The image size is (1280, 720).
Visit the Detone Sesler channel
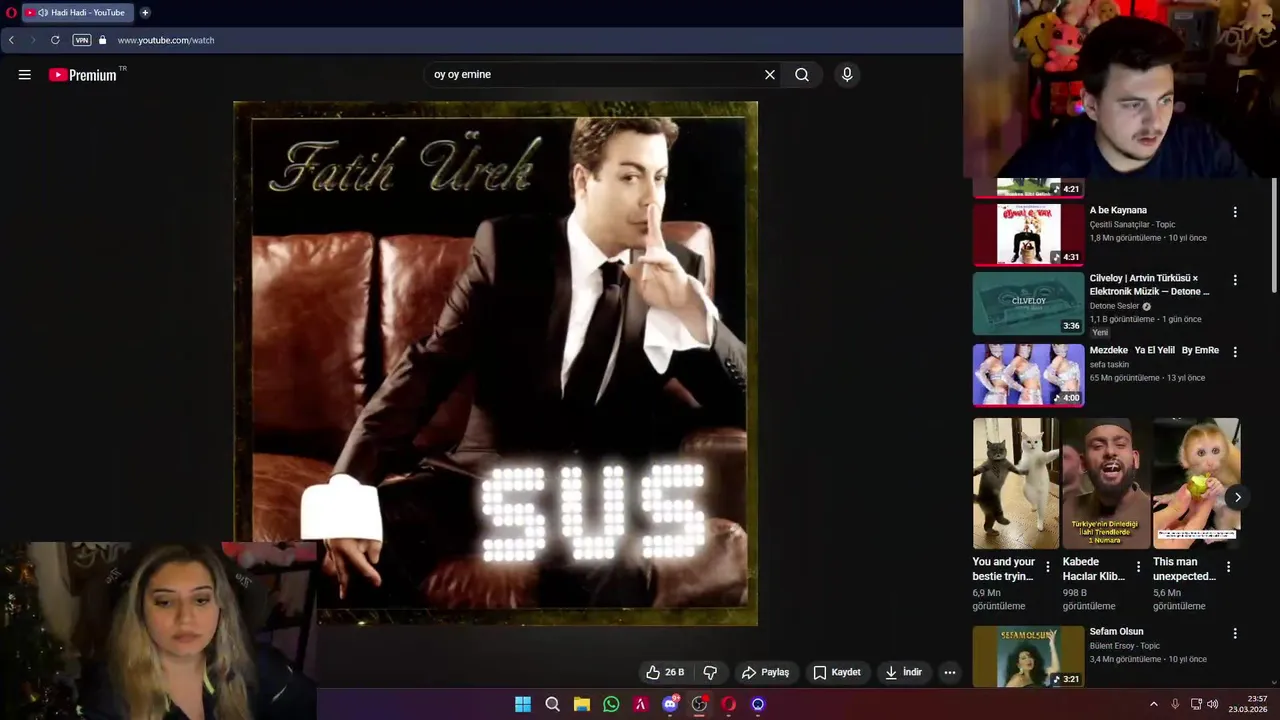pyautogui.click(x=1114, y=306)
